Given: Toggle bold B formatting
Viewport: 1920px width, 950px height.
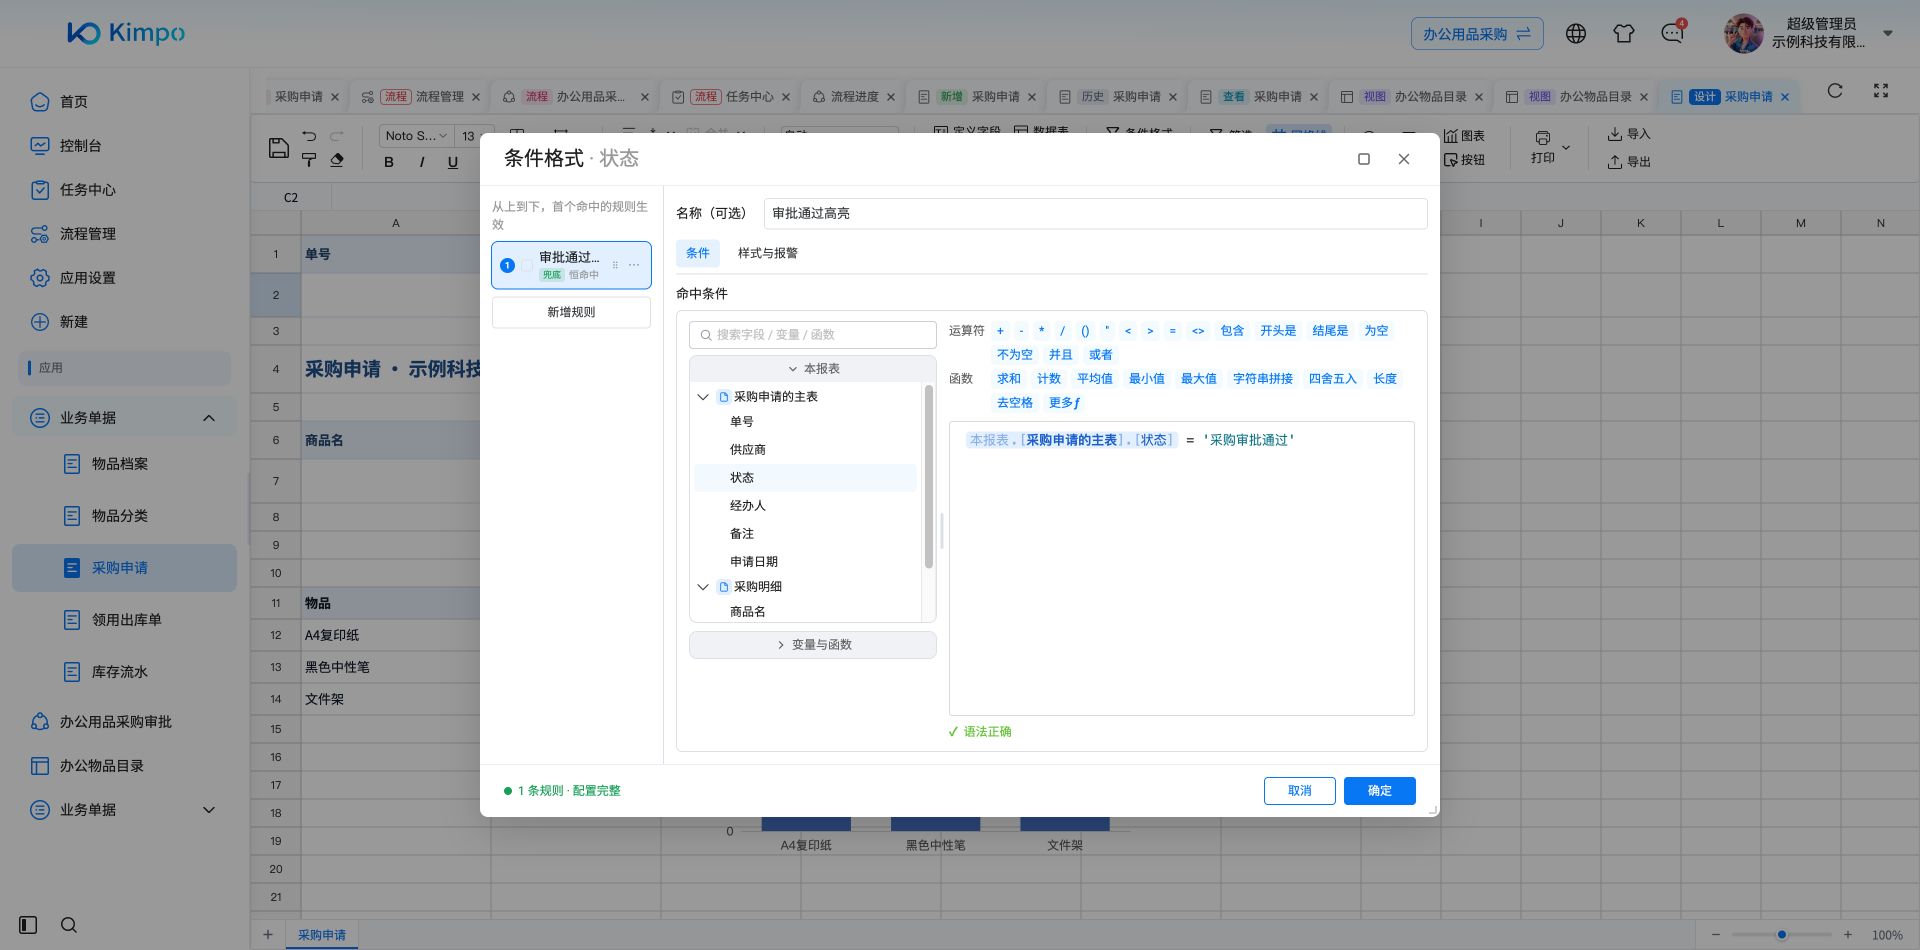Looking at the screenshot, I should tap(389, 162).
